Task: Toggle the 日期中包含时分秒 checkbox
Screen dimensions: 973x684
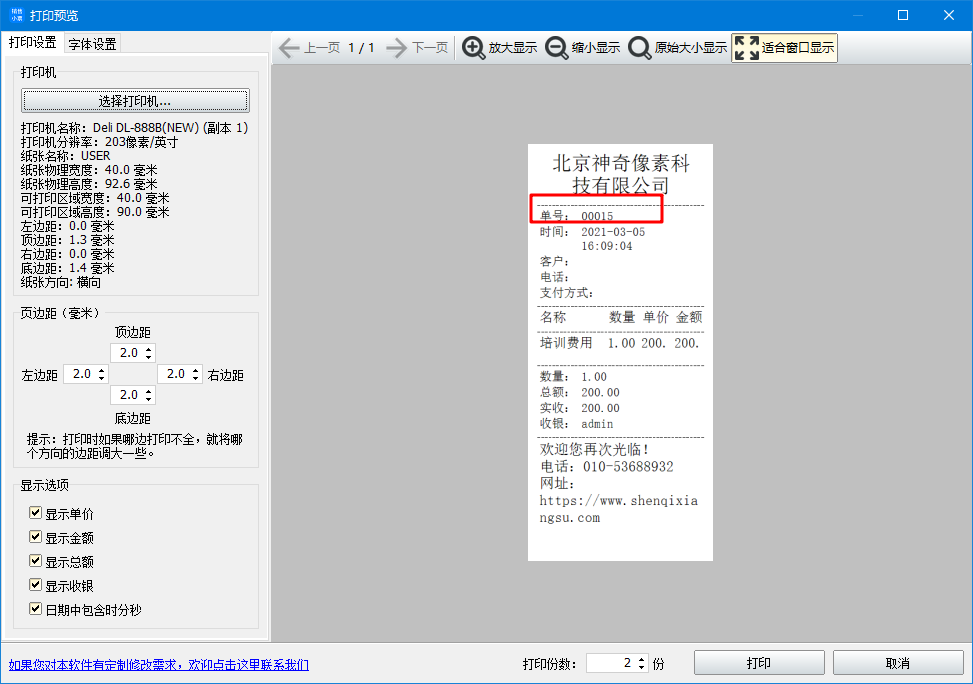Action: click(x=35, y=609)
